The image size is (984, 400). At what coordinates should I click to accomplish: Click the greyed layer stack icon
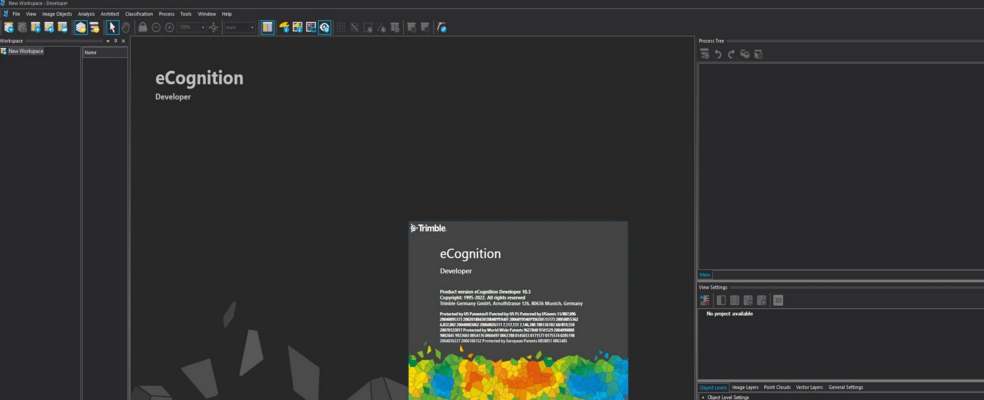point(395,27)
